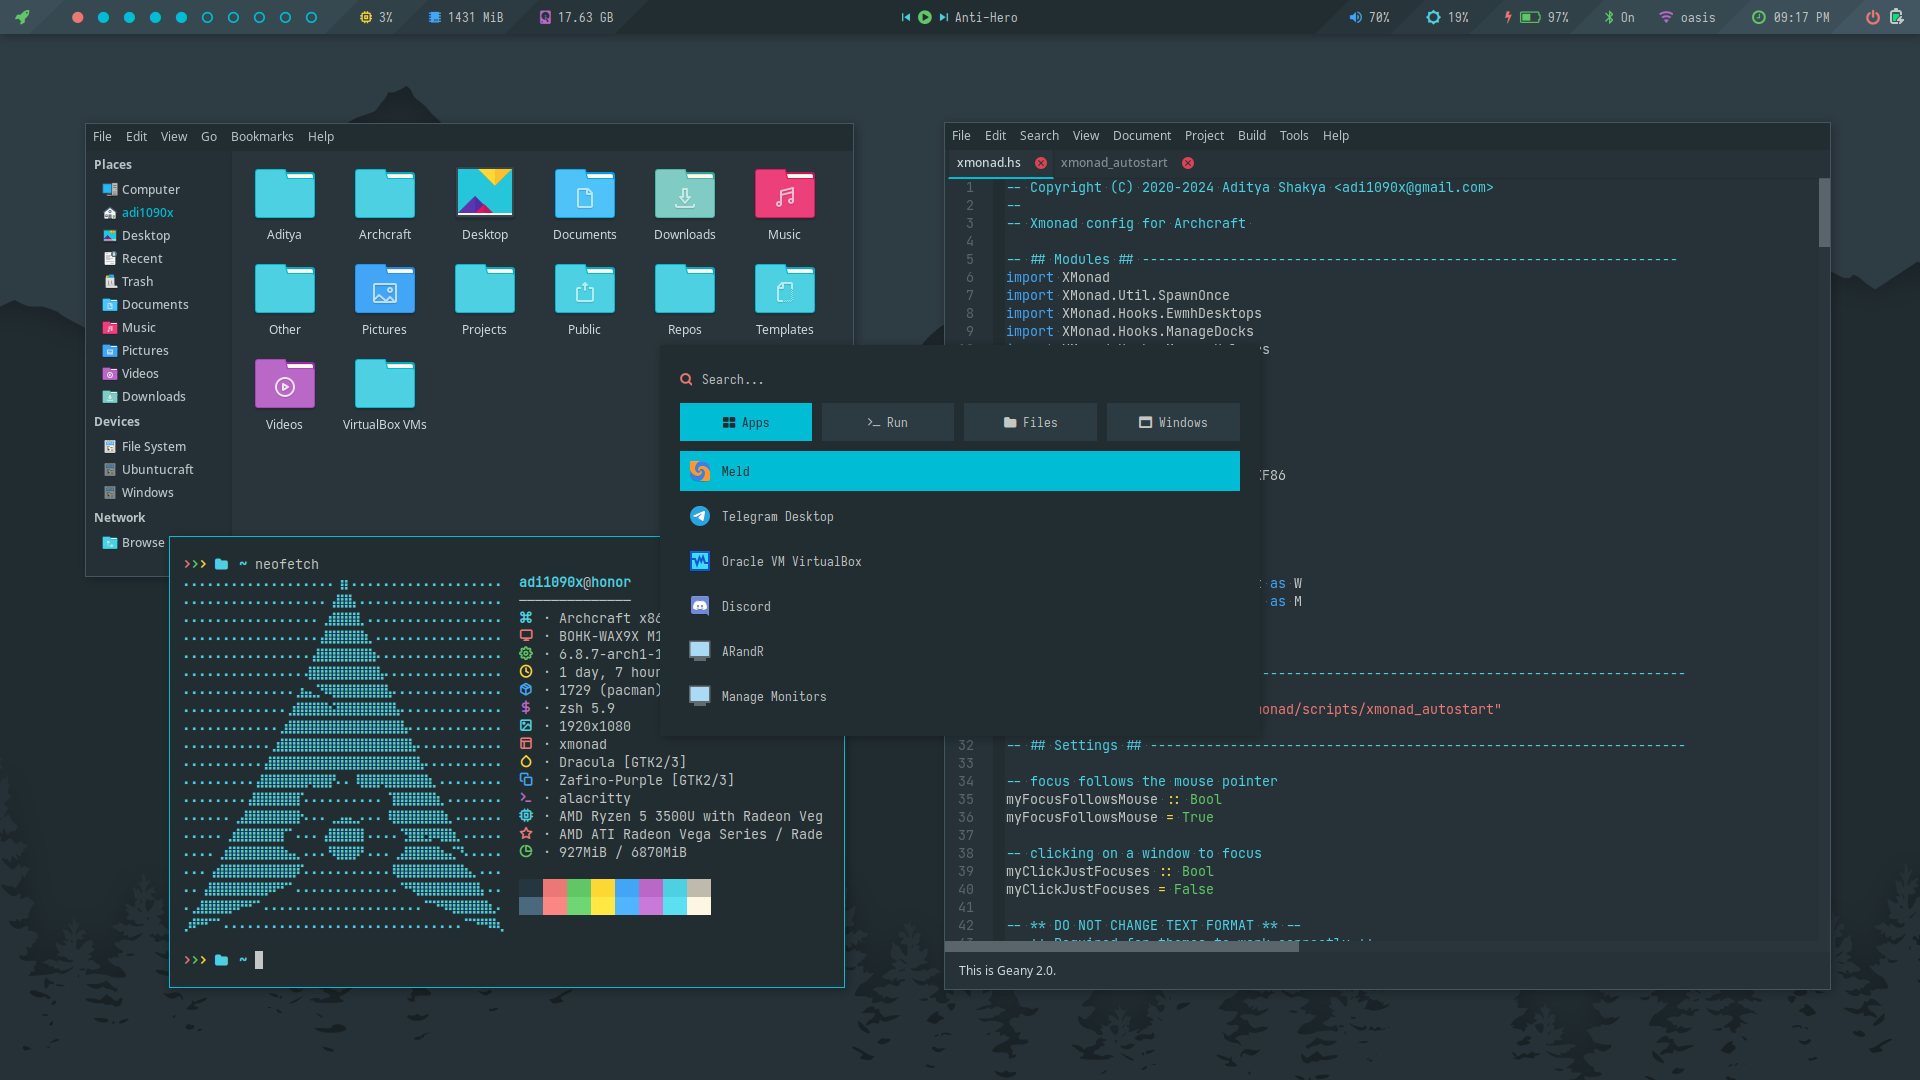The height and width of the screenshot is (1080, 1920).
Task: Click the rocket launcher icon in top bar
Action: (22, 17)
